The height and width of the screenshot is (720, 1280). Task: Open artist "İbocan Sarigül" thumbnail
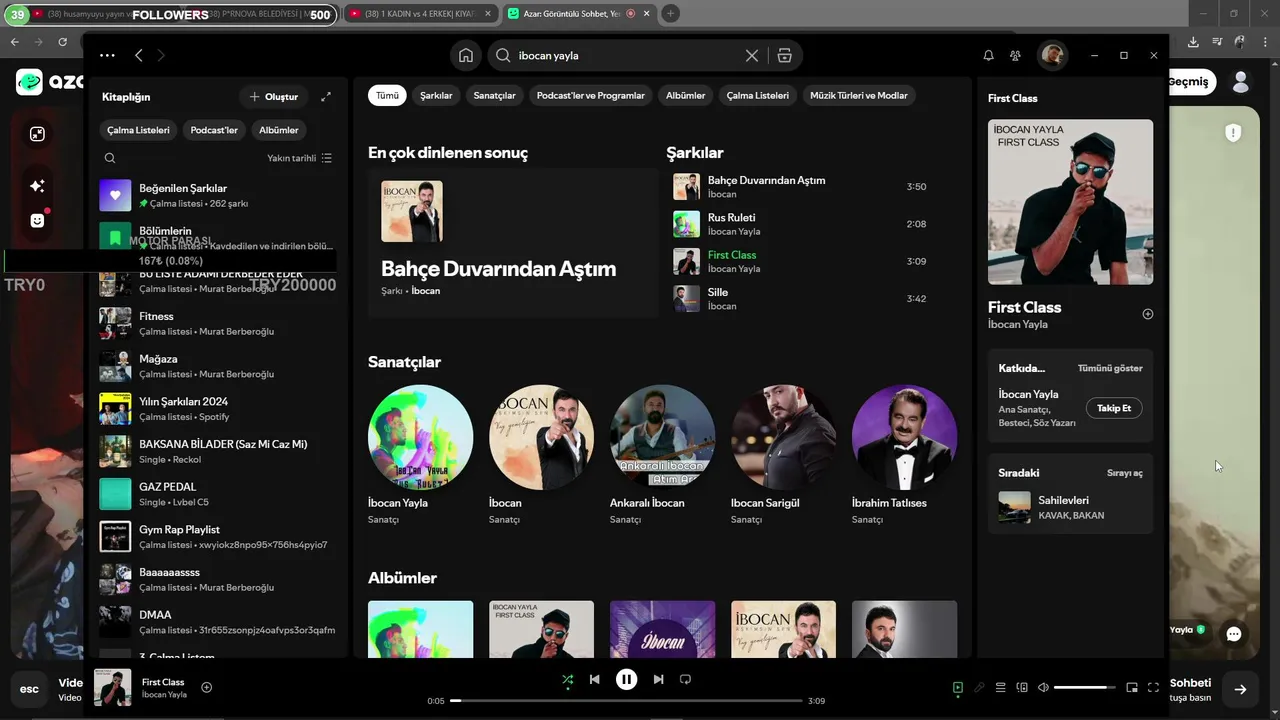tap(783, 437)
